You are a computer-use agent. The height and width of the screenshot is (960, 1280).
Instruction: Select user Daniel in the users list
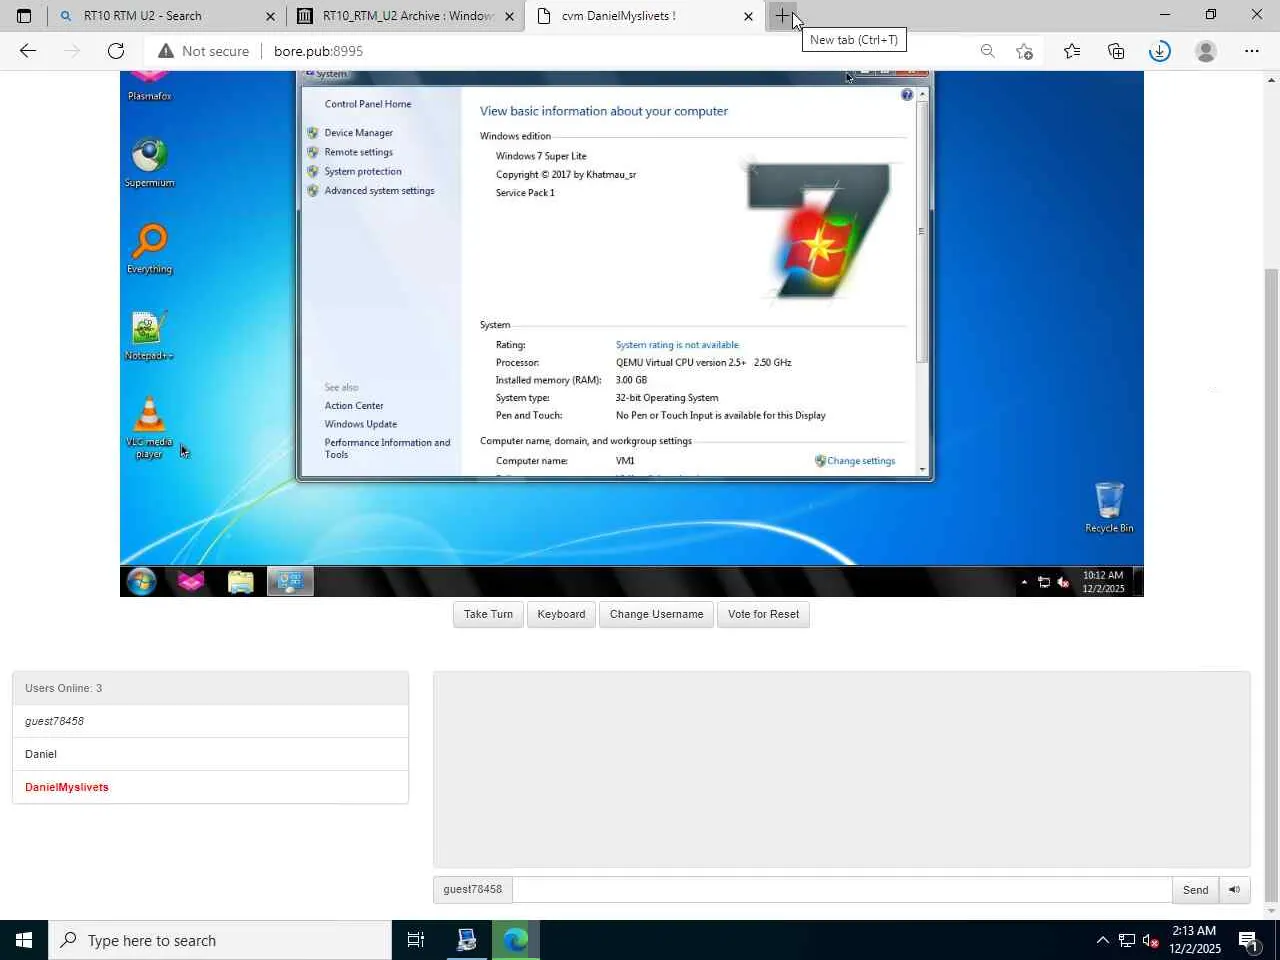(210, 754)
